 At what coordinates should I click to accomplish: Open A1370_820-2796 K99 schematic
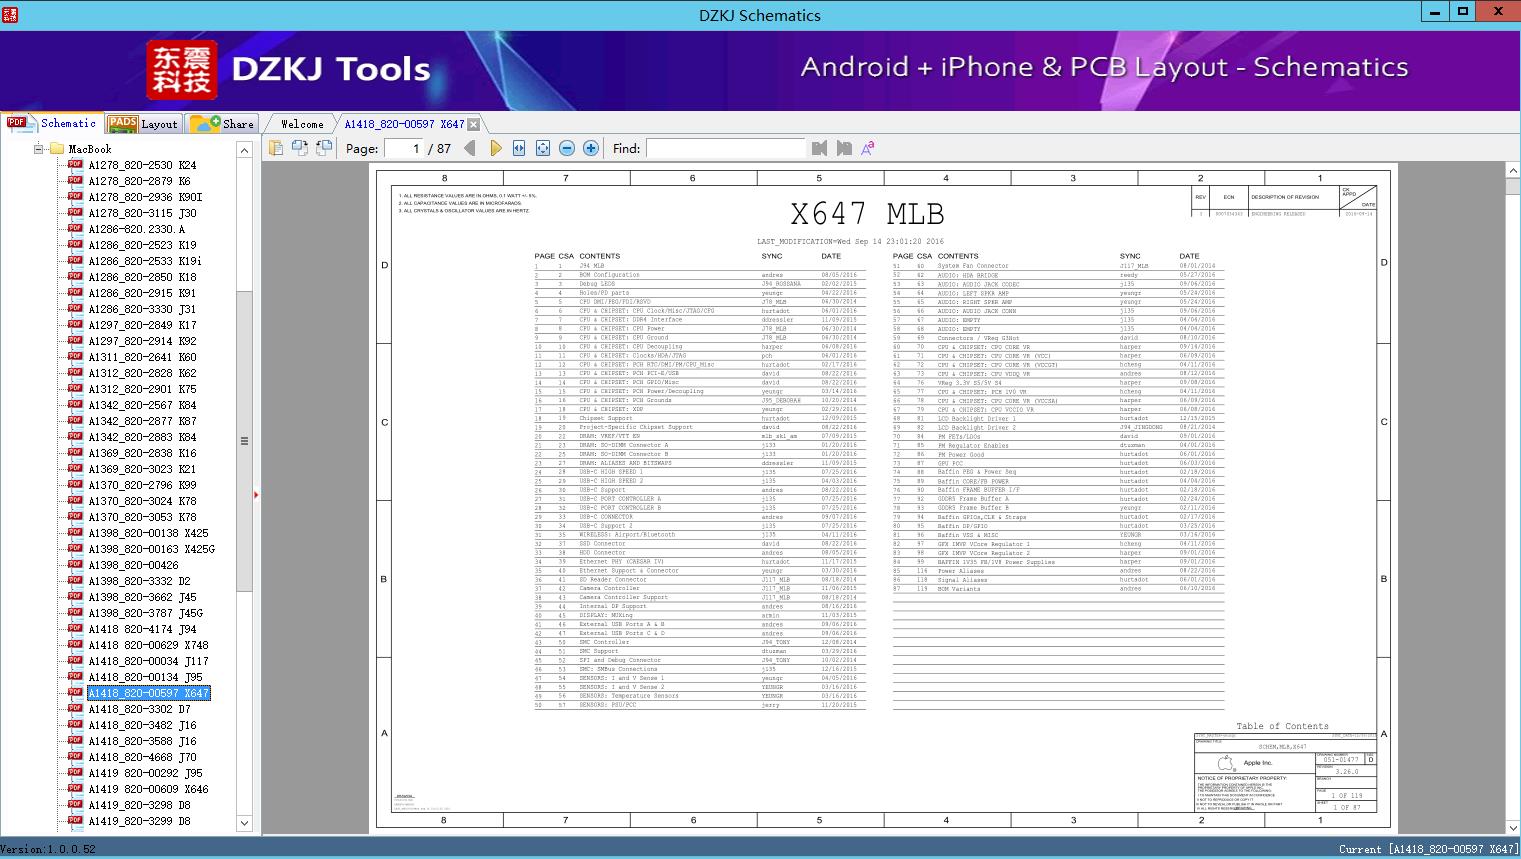click(142, 485)
